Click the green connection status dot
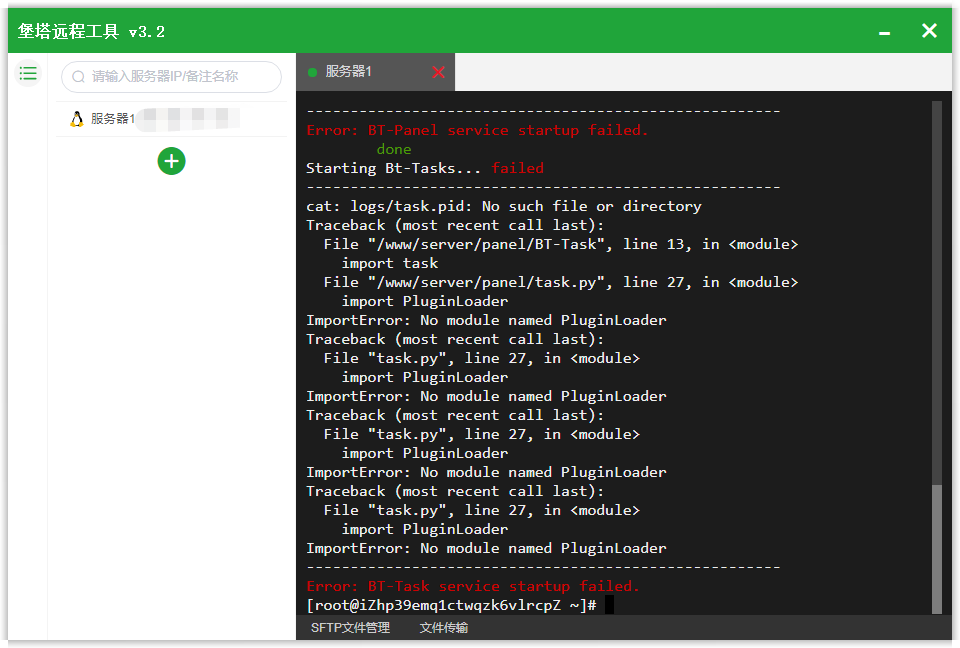This screenshot has height=648, width=960. click(x=312, y=72)
